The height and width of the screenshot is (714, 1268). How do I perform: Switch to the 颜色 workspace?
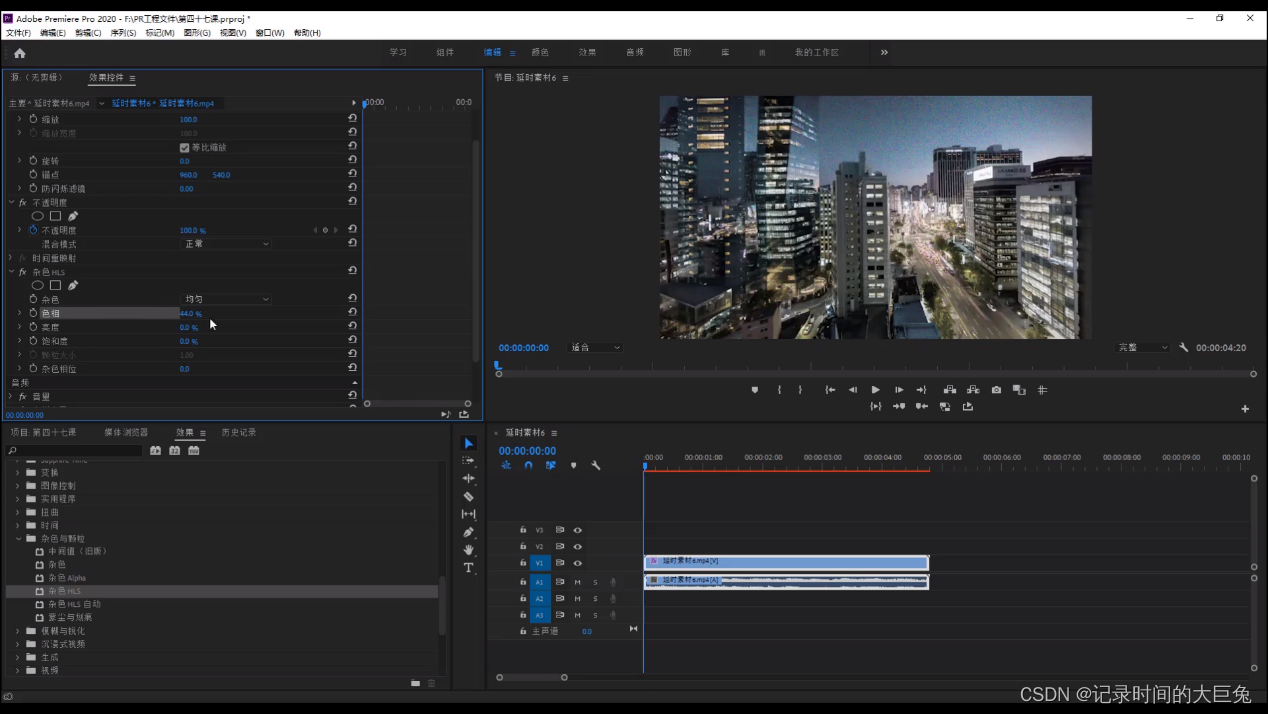click(540, 52)
